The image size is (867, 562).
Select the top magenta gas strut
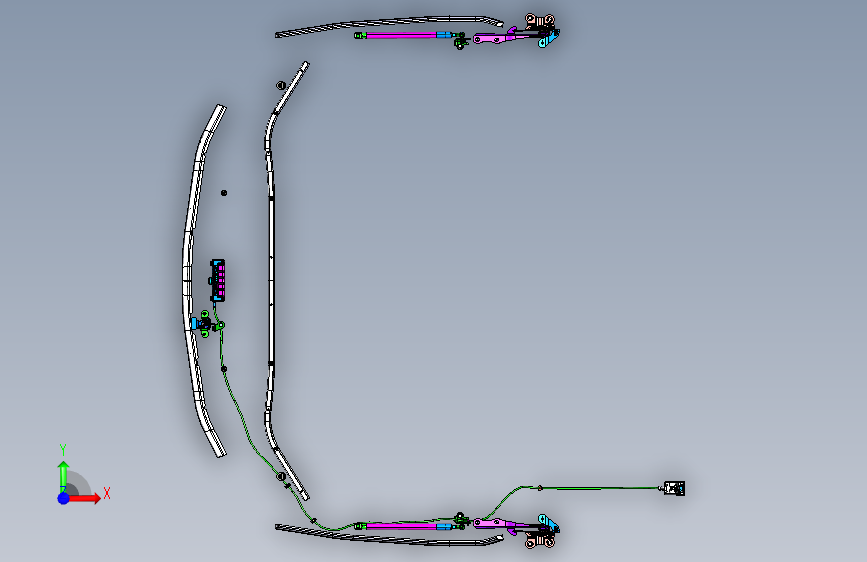pos(403,35)
